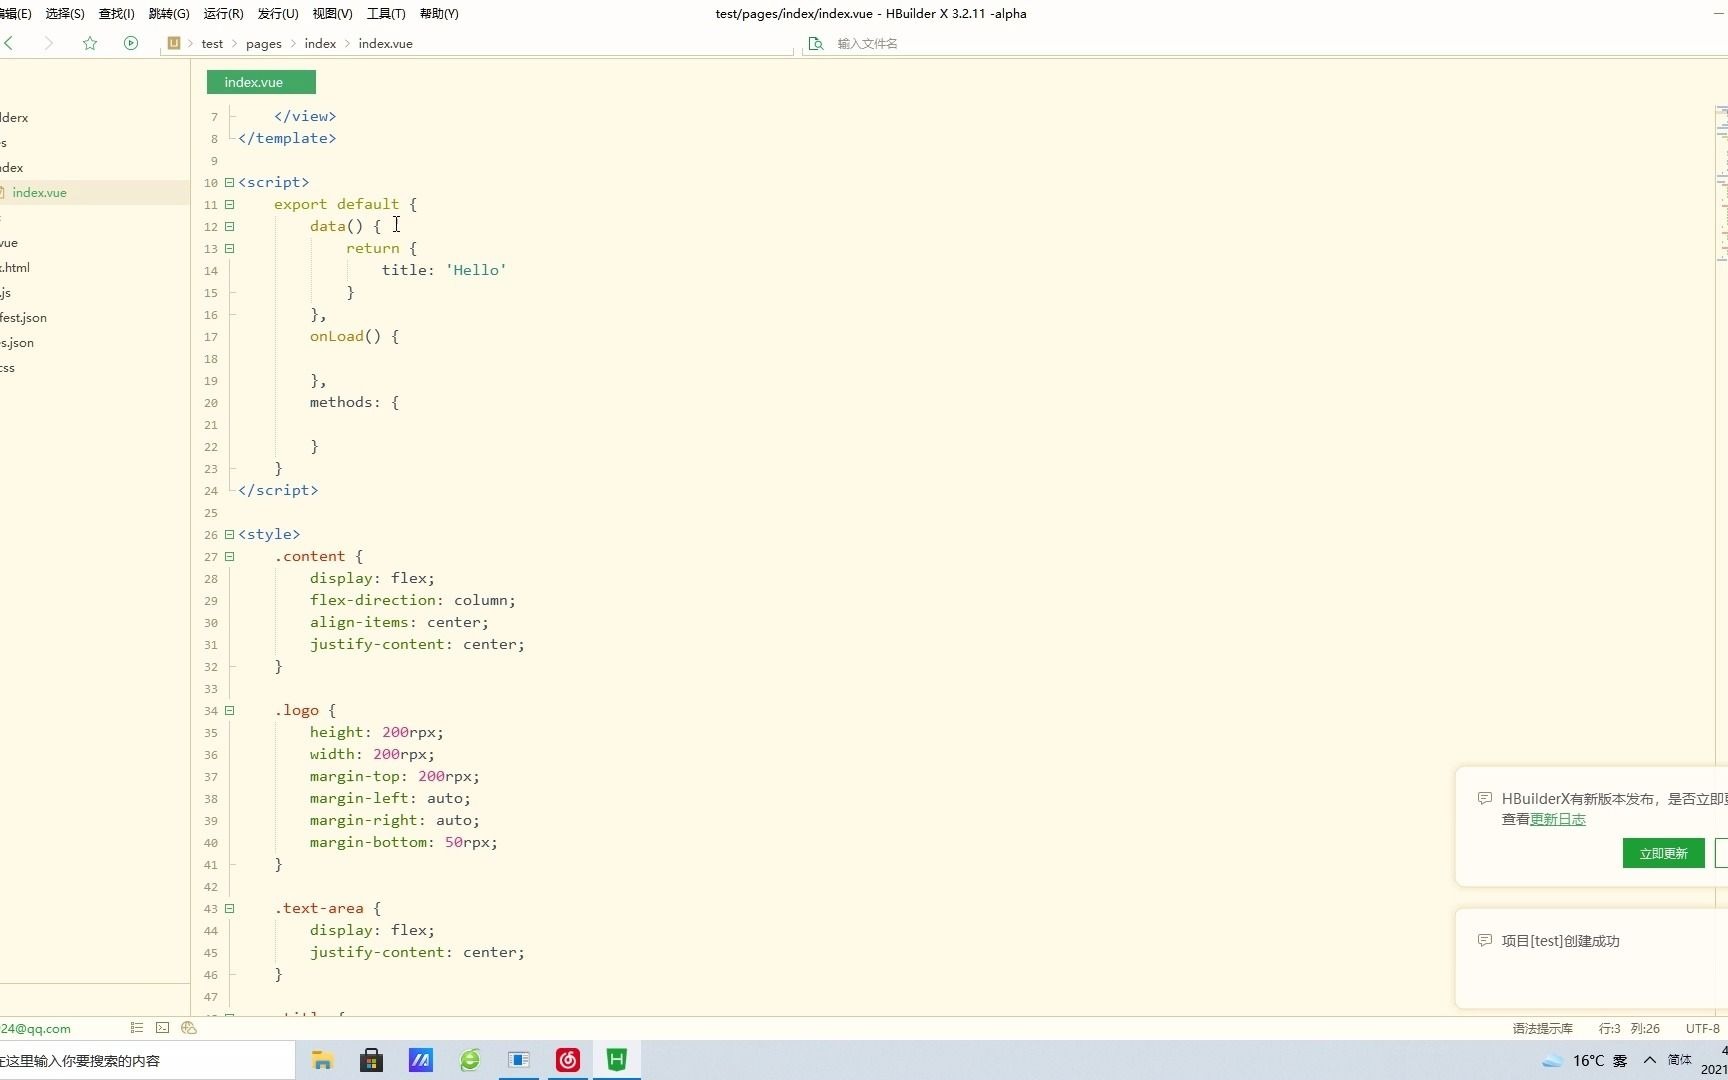The height and width of the screenshot is (1080, 1728).
Task: Open the 运行(R) menu
Action: click(x=223, y=14)
